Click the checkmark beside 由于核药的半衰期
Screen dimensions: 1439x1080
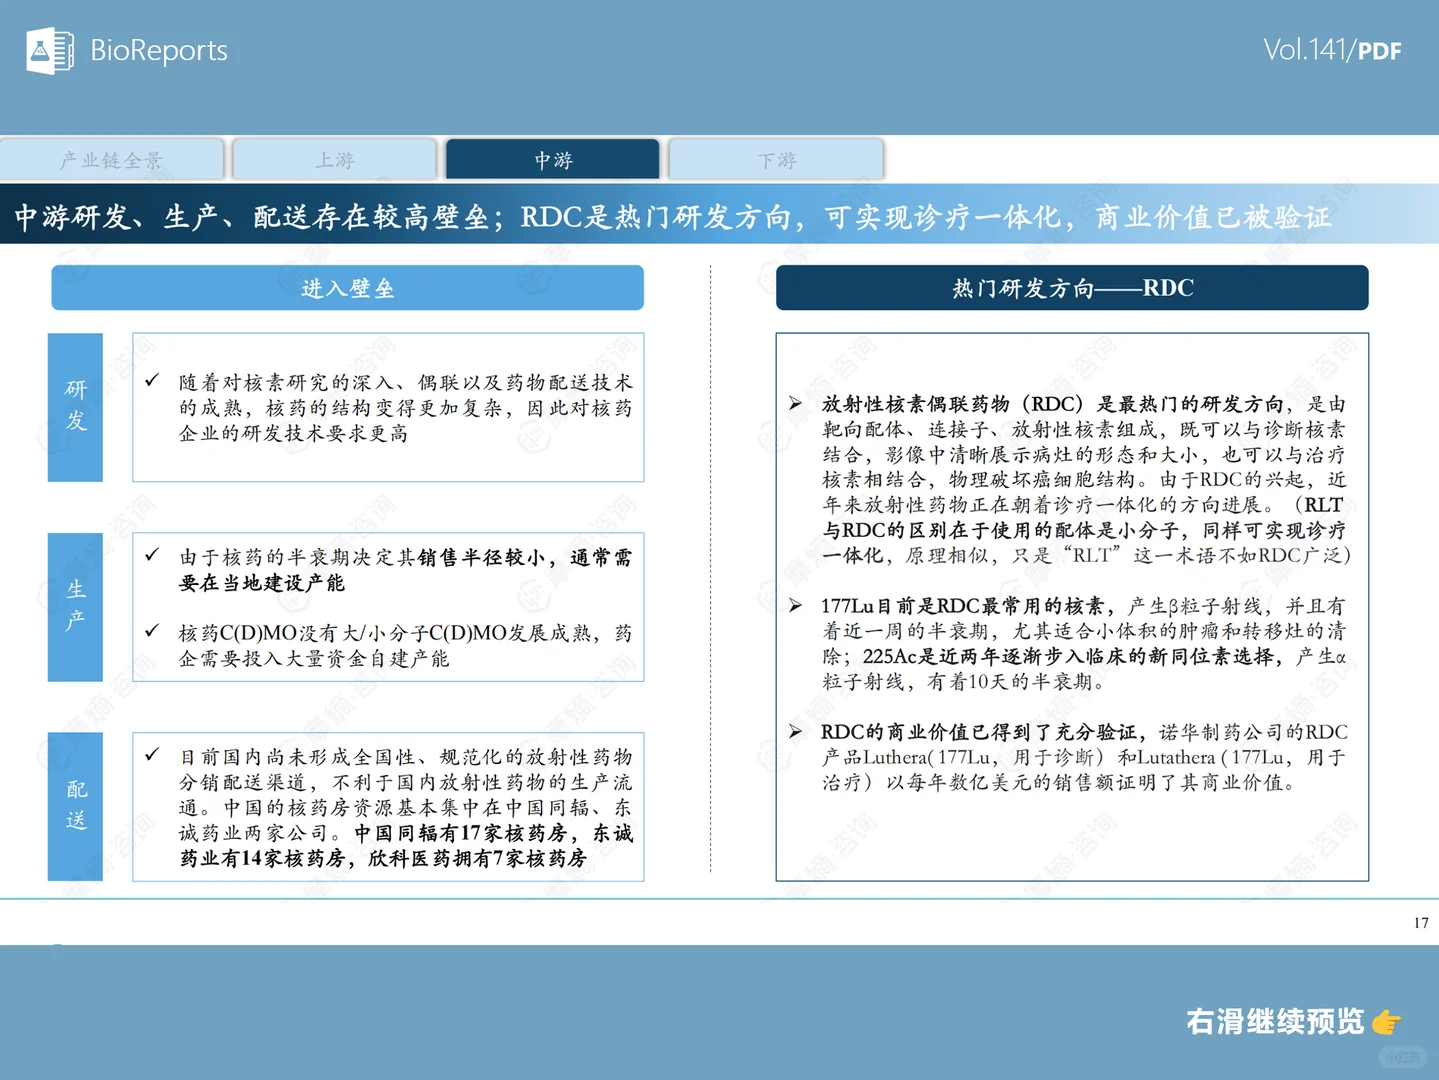152,556
